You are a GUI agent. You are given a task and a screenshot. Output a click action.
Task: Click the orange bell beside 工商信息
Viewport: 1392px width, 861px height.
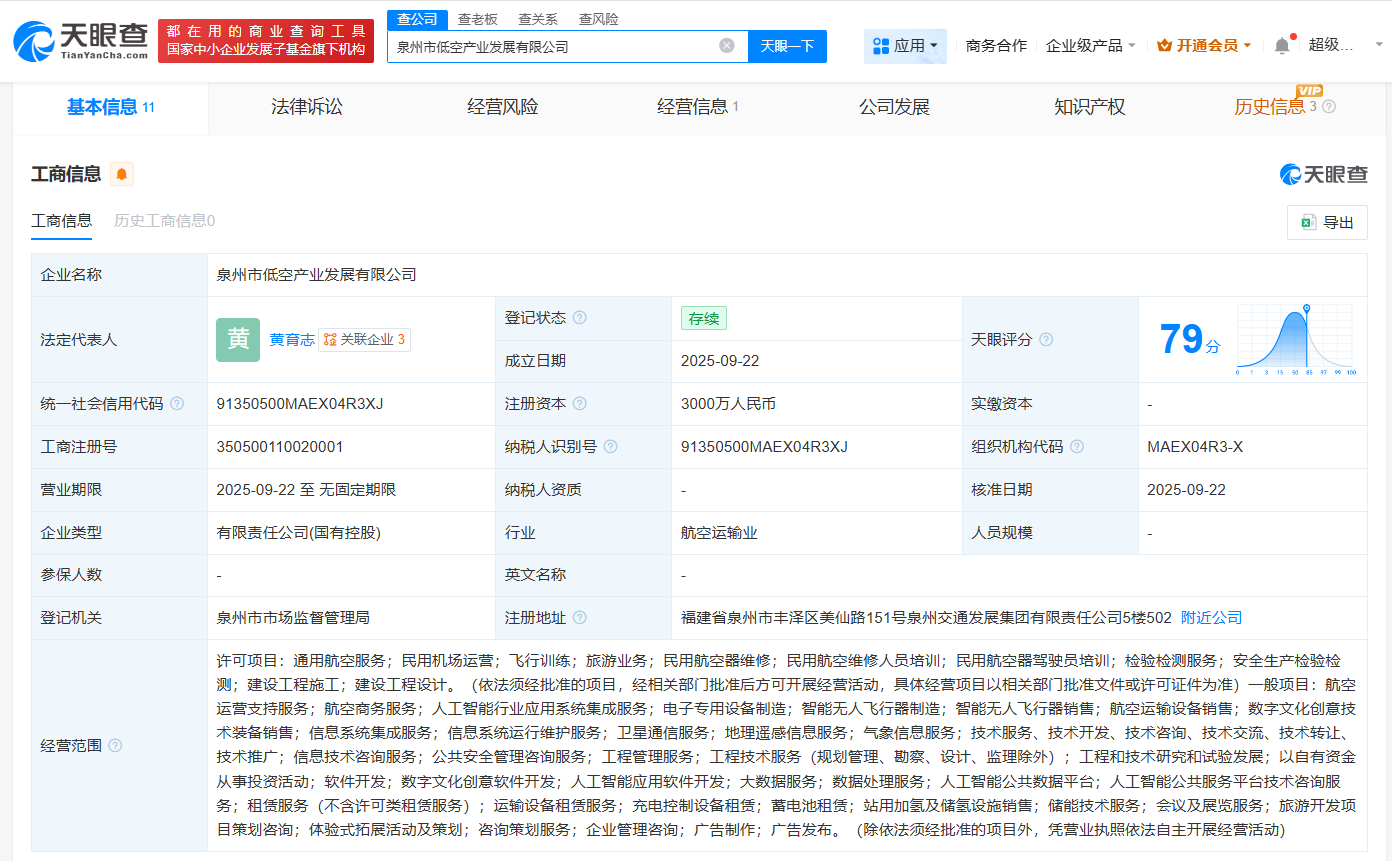pos(121,174)
